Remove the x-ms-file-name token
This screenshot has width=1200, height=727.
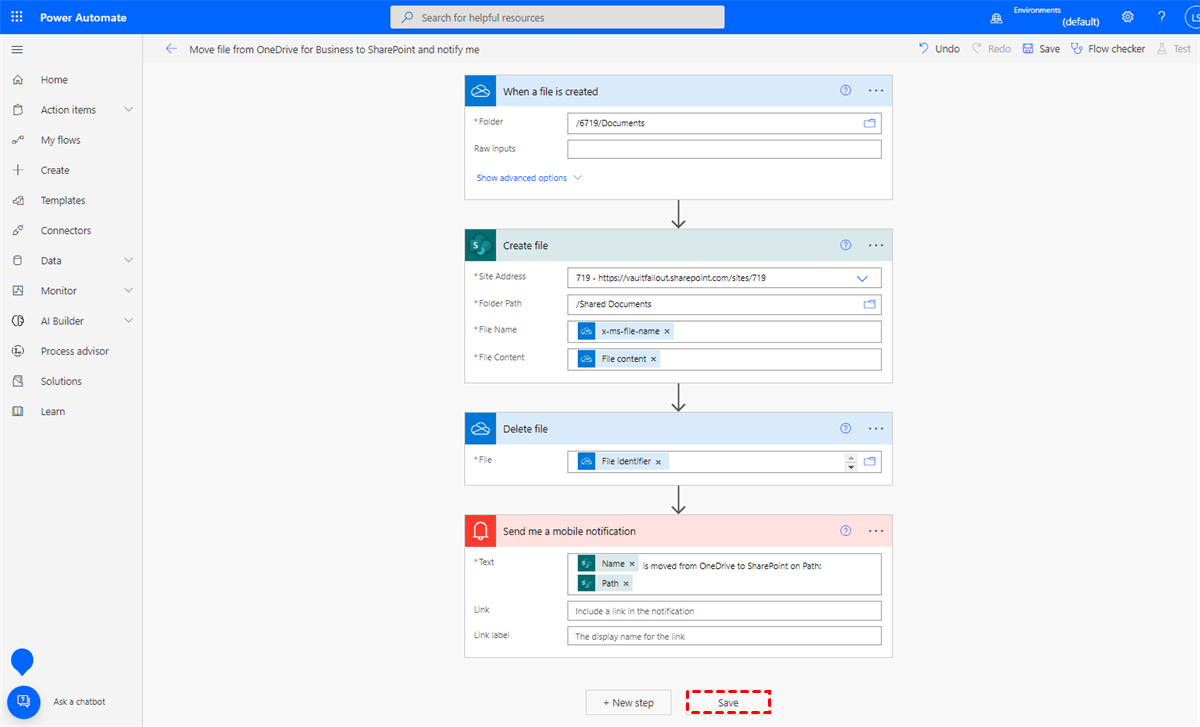click(x=667, y=331)
